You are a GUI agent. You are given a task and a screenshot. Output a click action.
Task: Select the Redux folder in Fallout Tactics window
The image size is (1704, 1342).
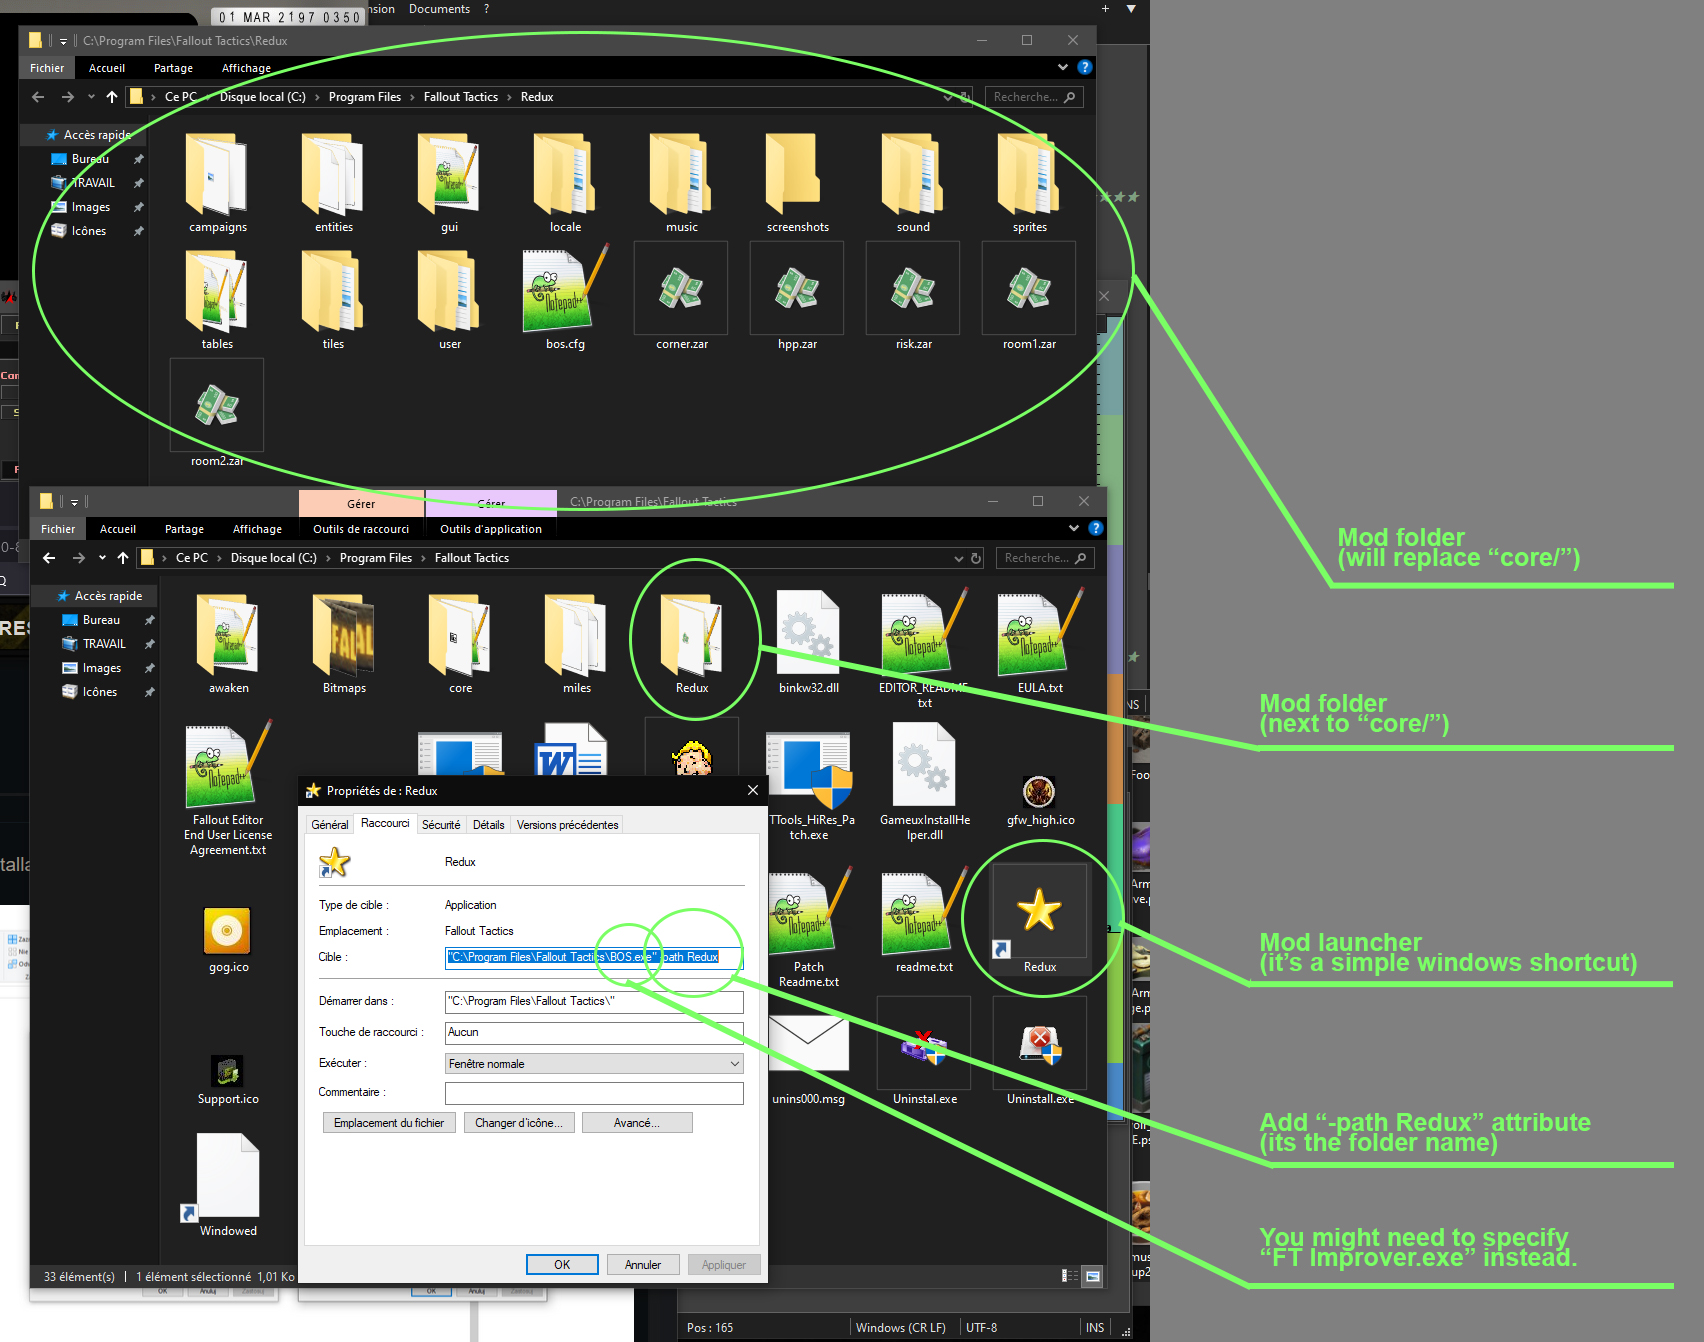point(692,643)
